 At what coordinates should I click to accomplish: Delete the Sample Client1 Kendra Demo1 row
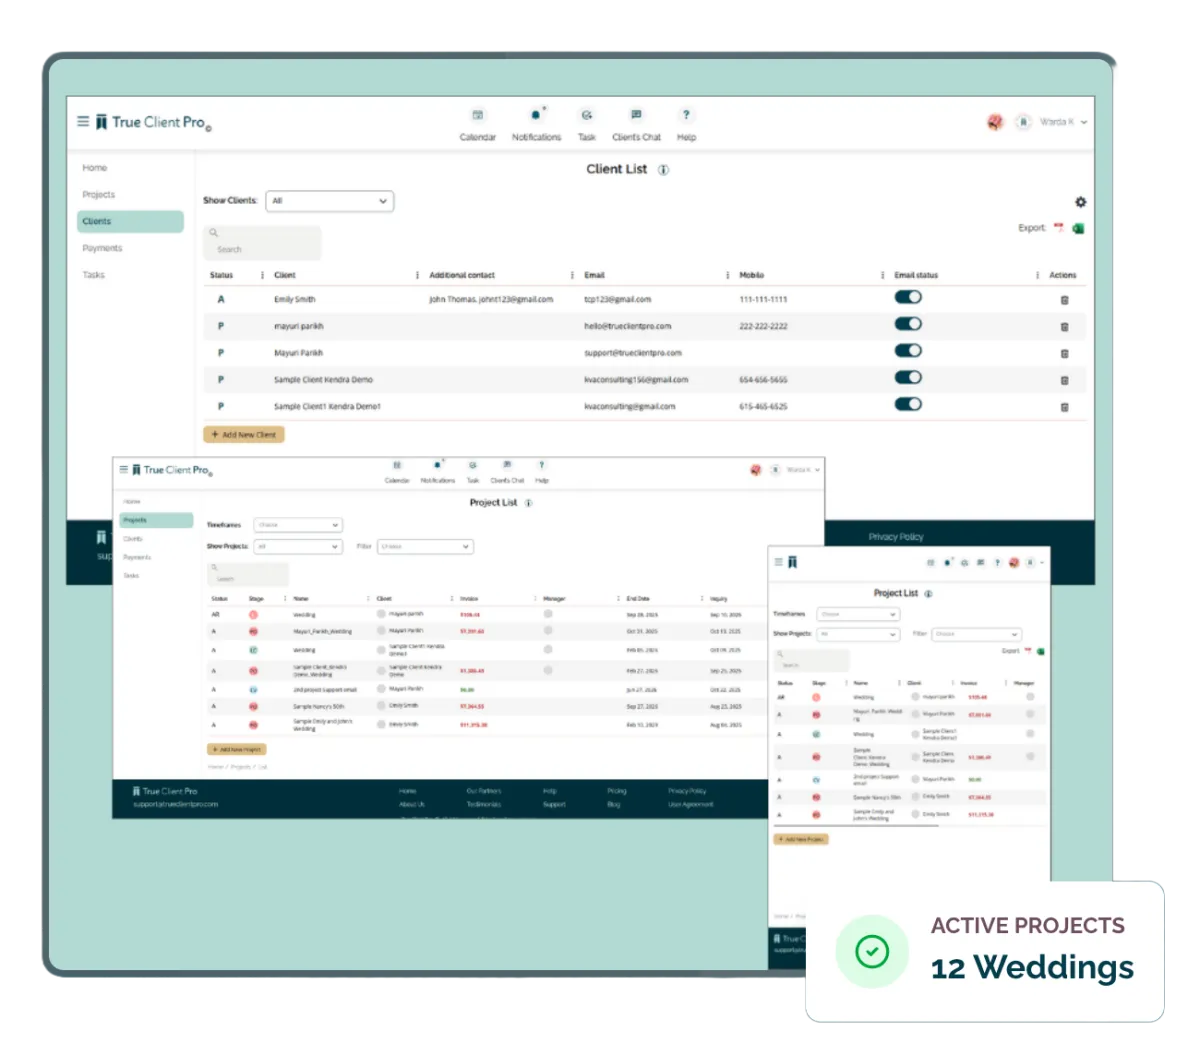pos(1064,407)
